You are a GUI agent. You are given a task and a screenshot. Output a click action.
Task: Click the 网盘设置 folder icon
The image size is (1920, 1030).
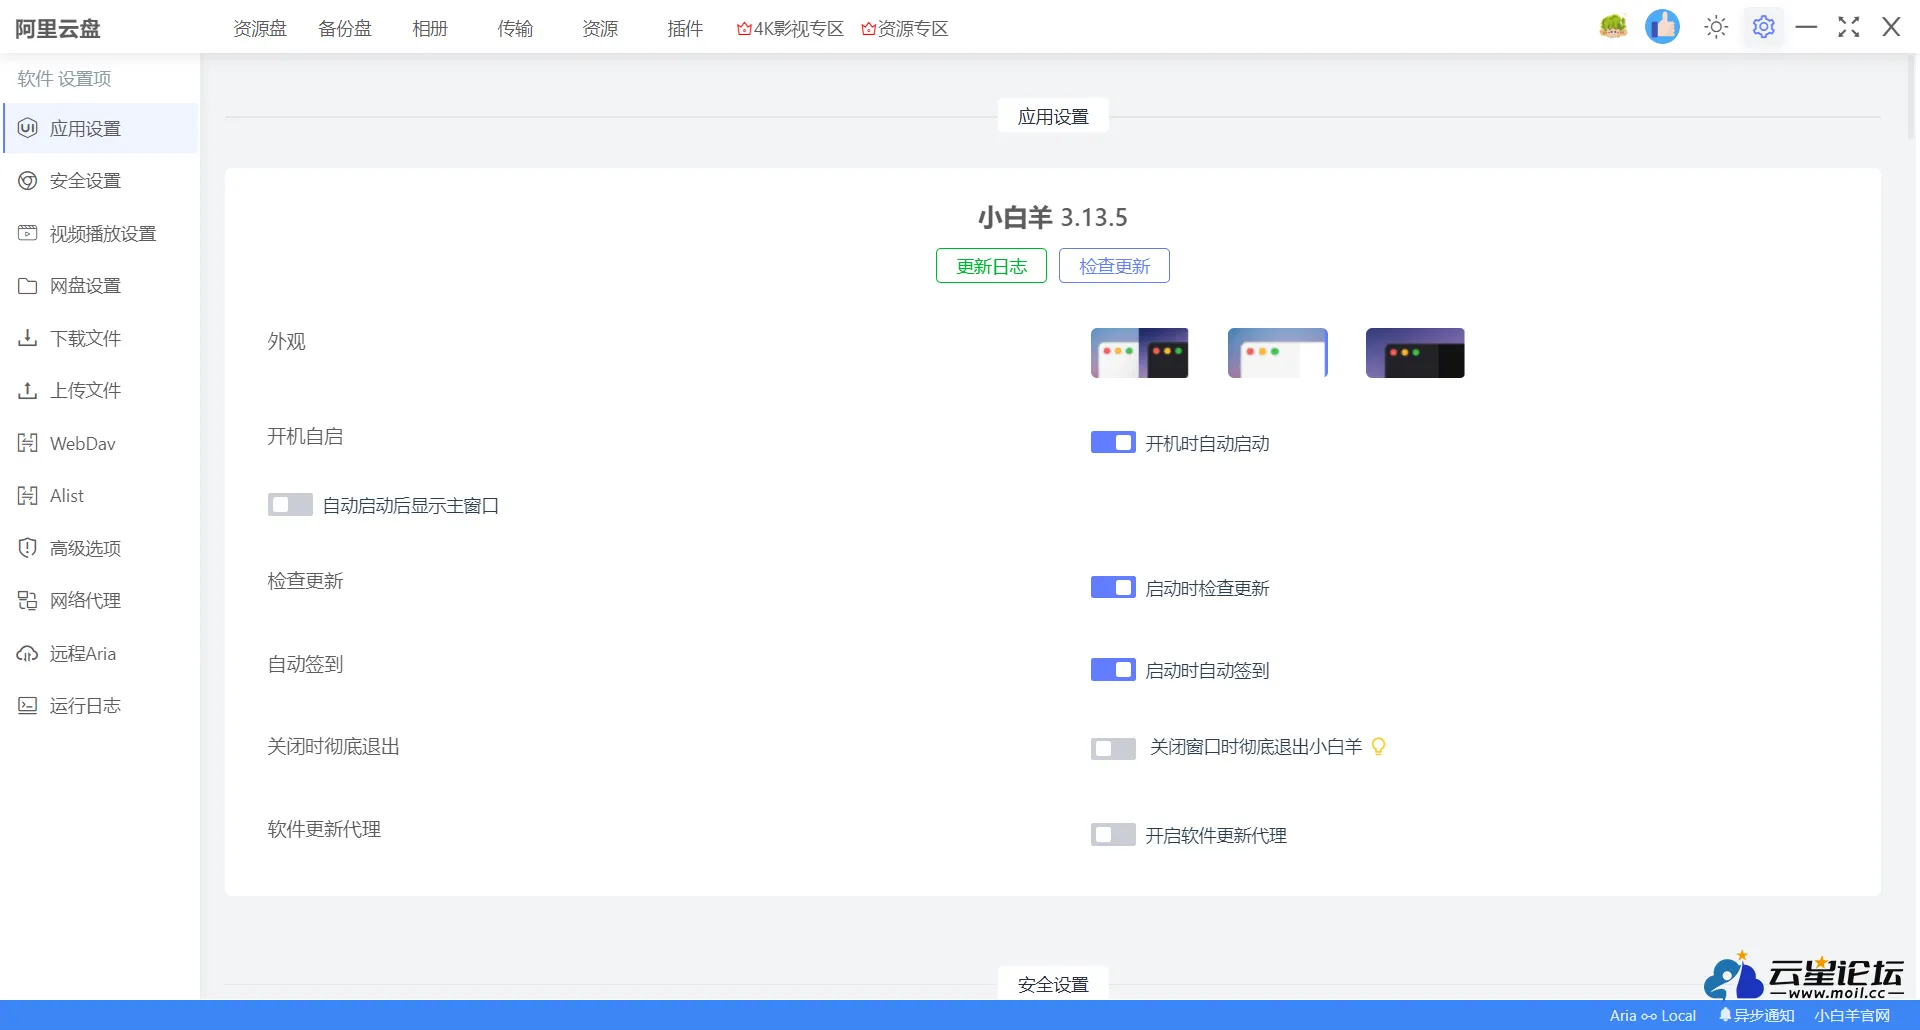coord(28,286)
